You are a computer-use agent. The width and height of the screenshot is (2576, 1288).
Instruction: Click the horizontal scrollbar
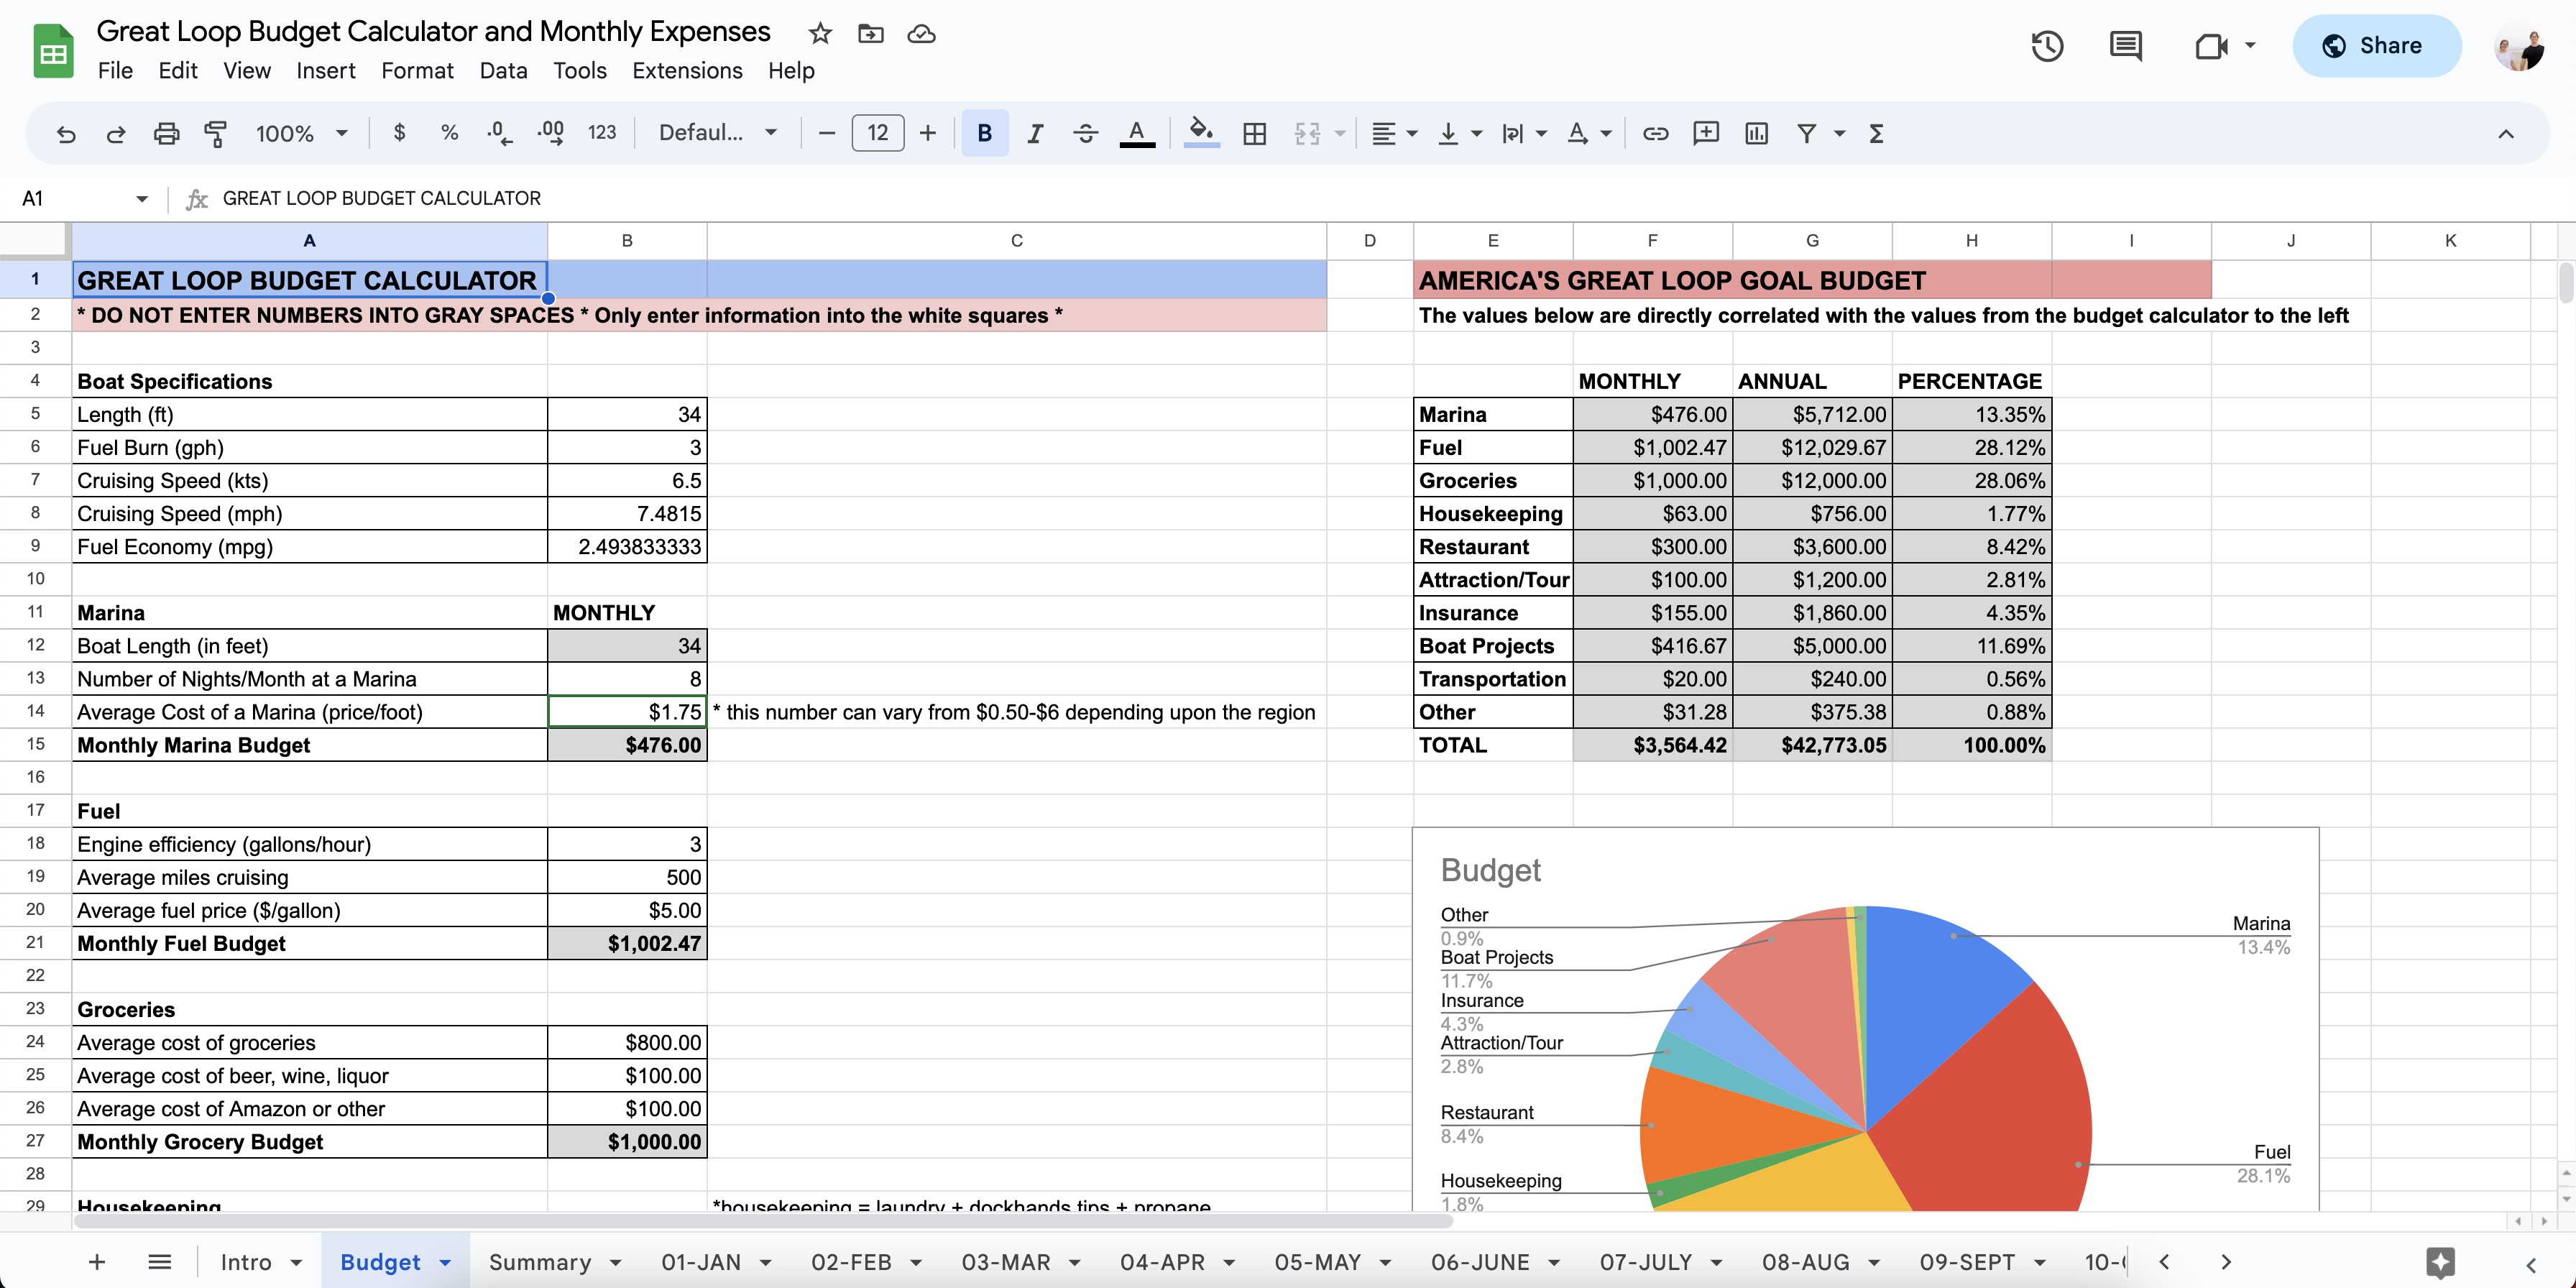pyautogui.click(x=764, y=1221)
